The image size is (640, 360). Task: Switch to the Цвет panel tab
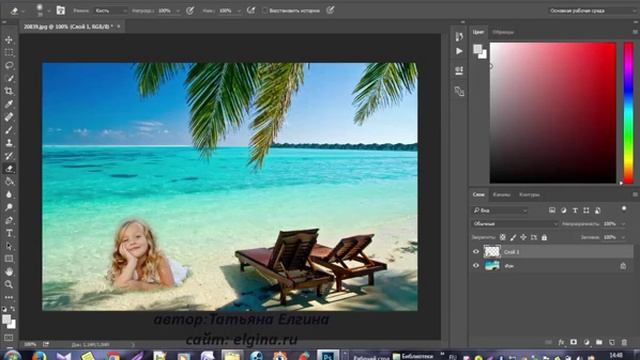[x=478, y=32]
